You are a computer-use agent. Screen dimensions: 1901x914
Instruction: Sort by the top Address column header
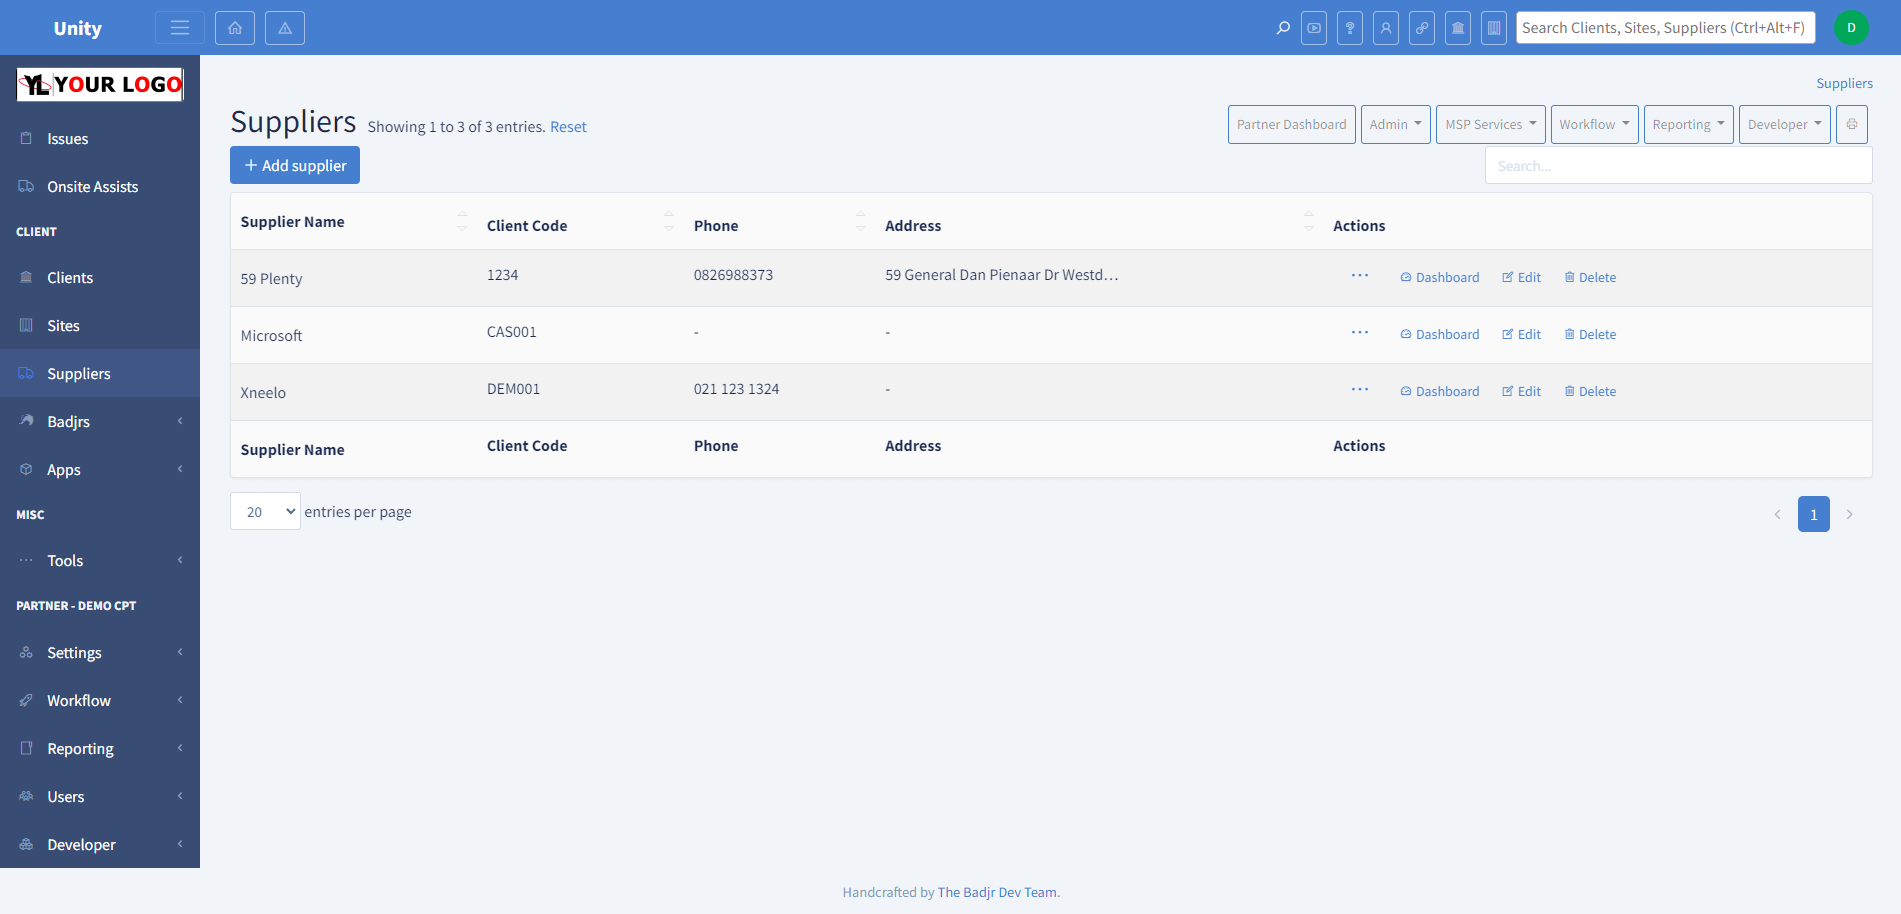click(1099, 222)
